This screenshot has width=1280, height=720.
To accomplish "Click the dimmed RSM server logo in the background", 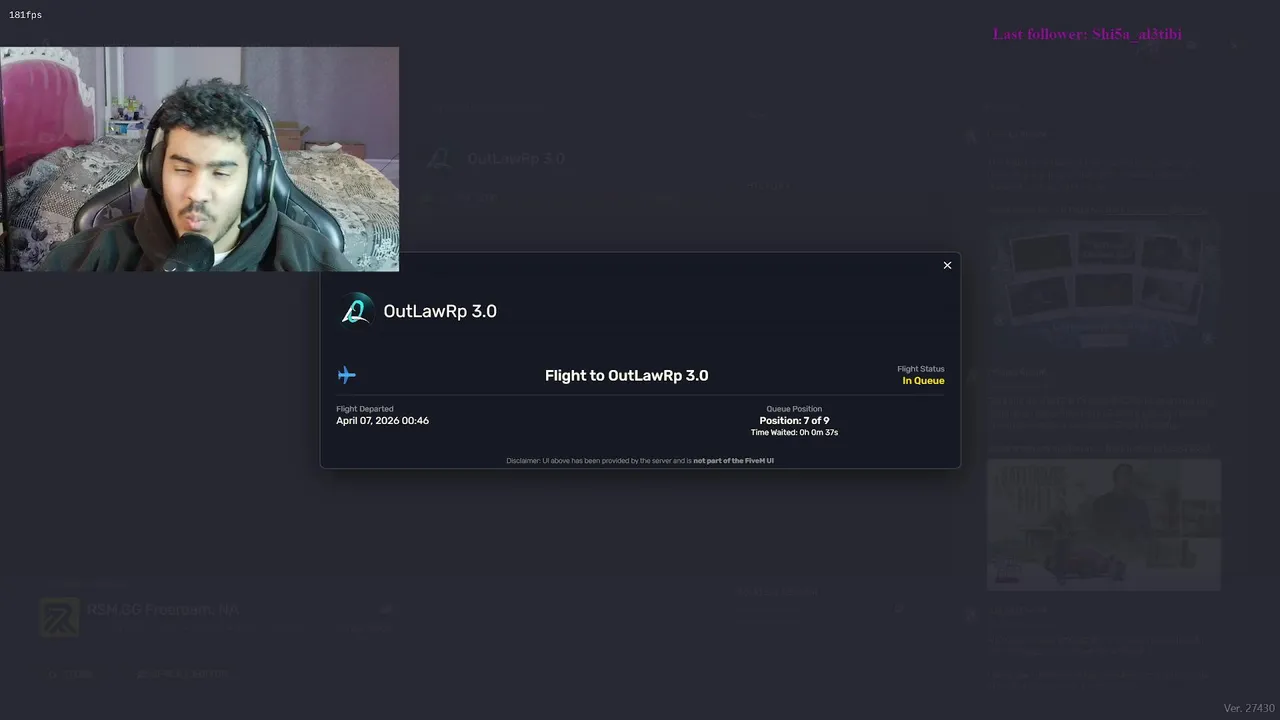I will pyautogui.click(x=59, y=617).
